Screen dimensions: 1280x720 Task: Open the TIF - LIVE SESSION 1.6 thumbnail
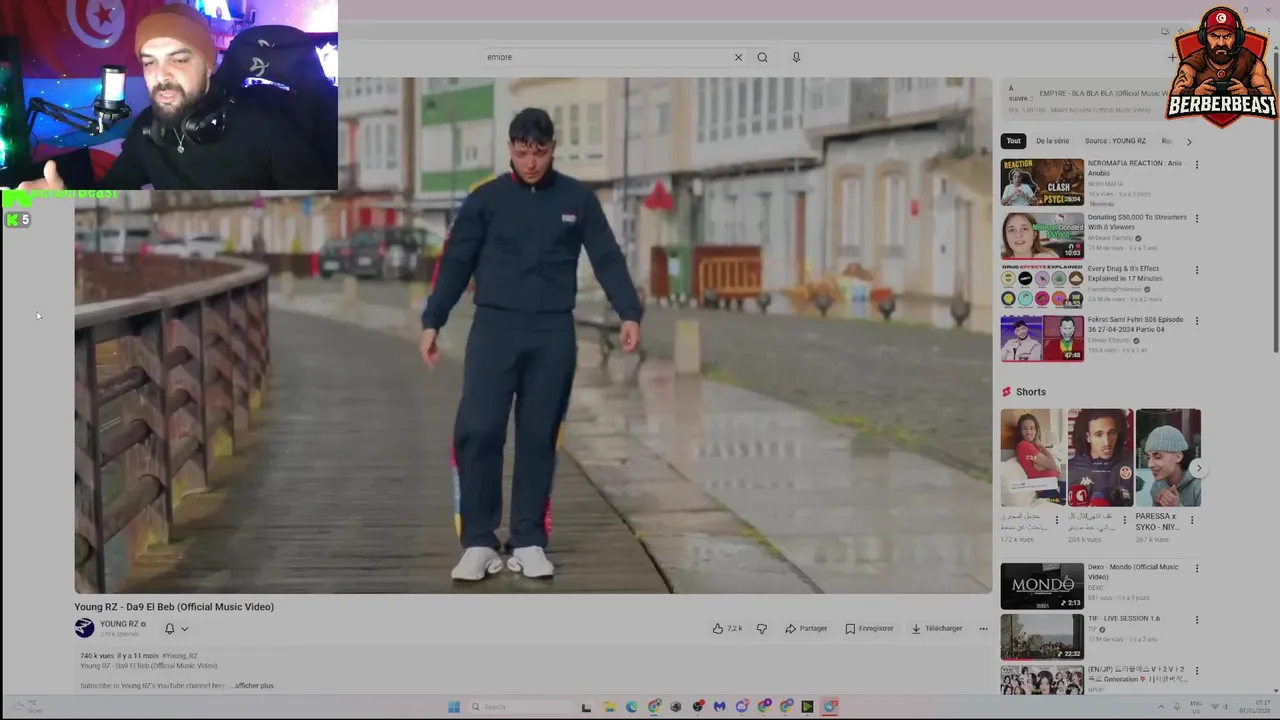tap(1042, 636)
